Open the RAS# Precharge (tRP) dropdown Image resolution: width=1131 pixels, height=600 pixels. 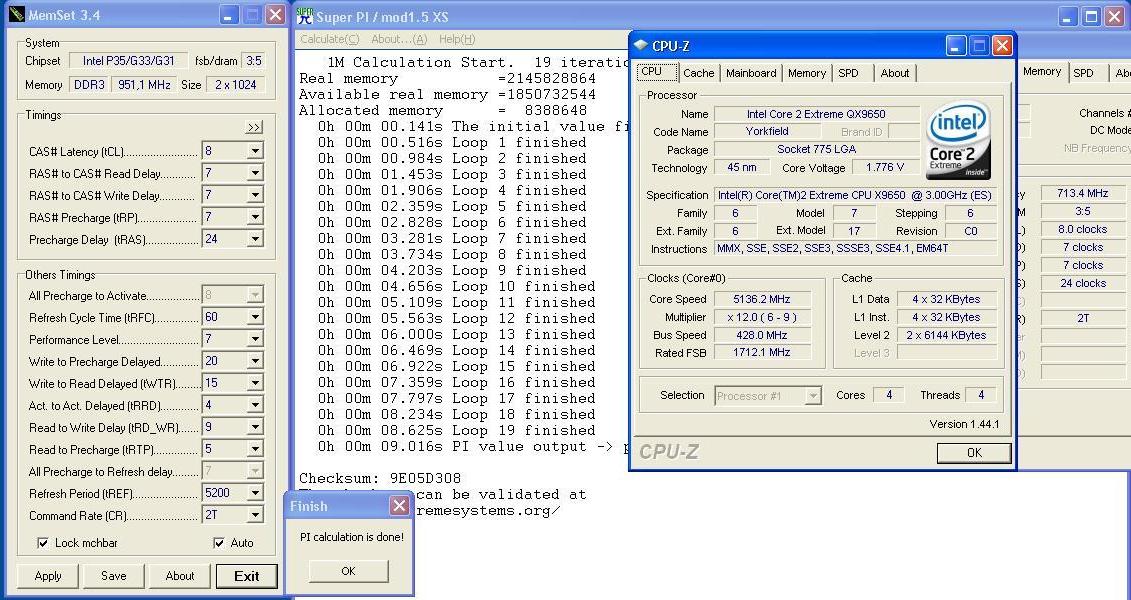tap(255, 217)
